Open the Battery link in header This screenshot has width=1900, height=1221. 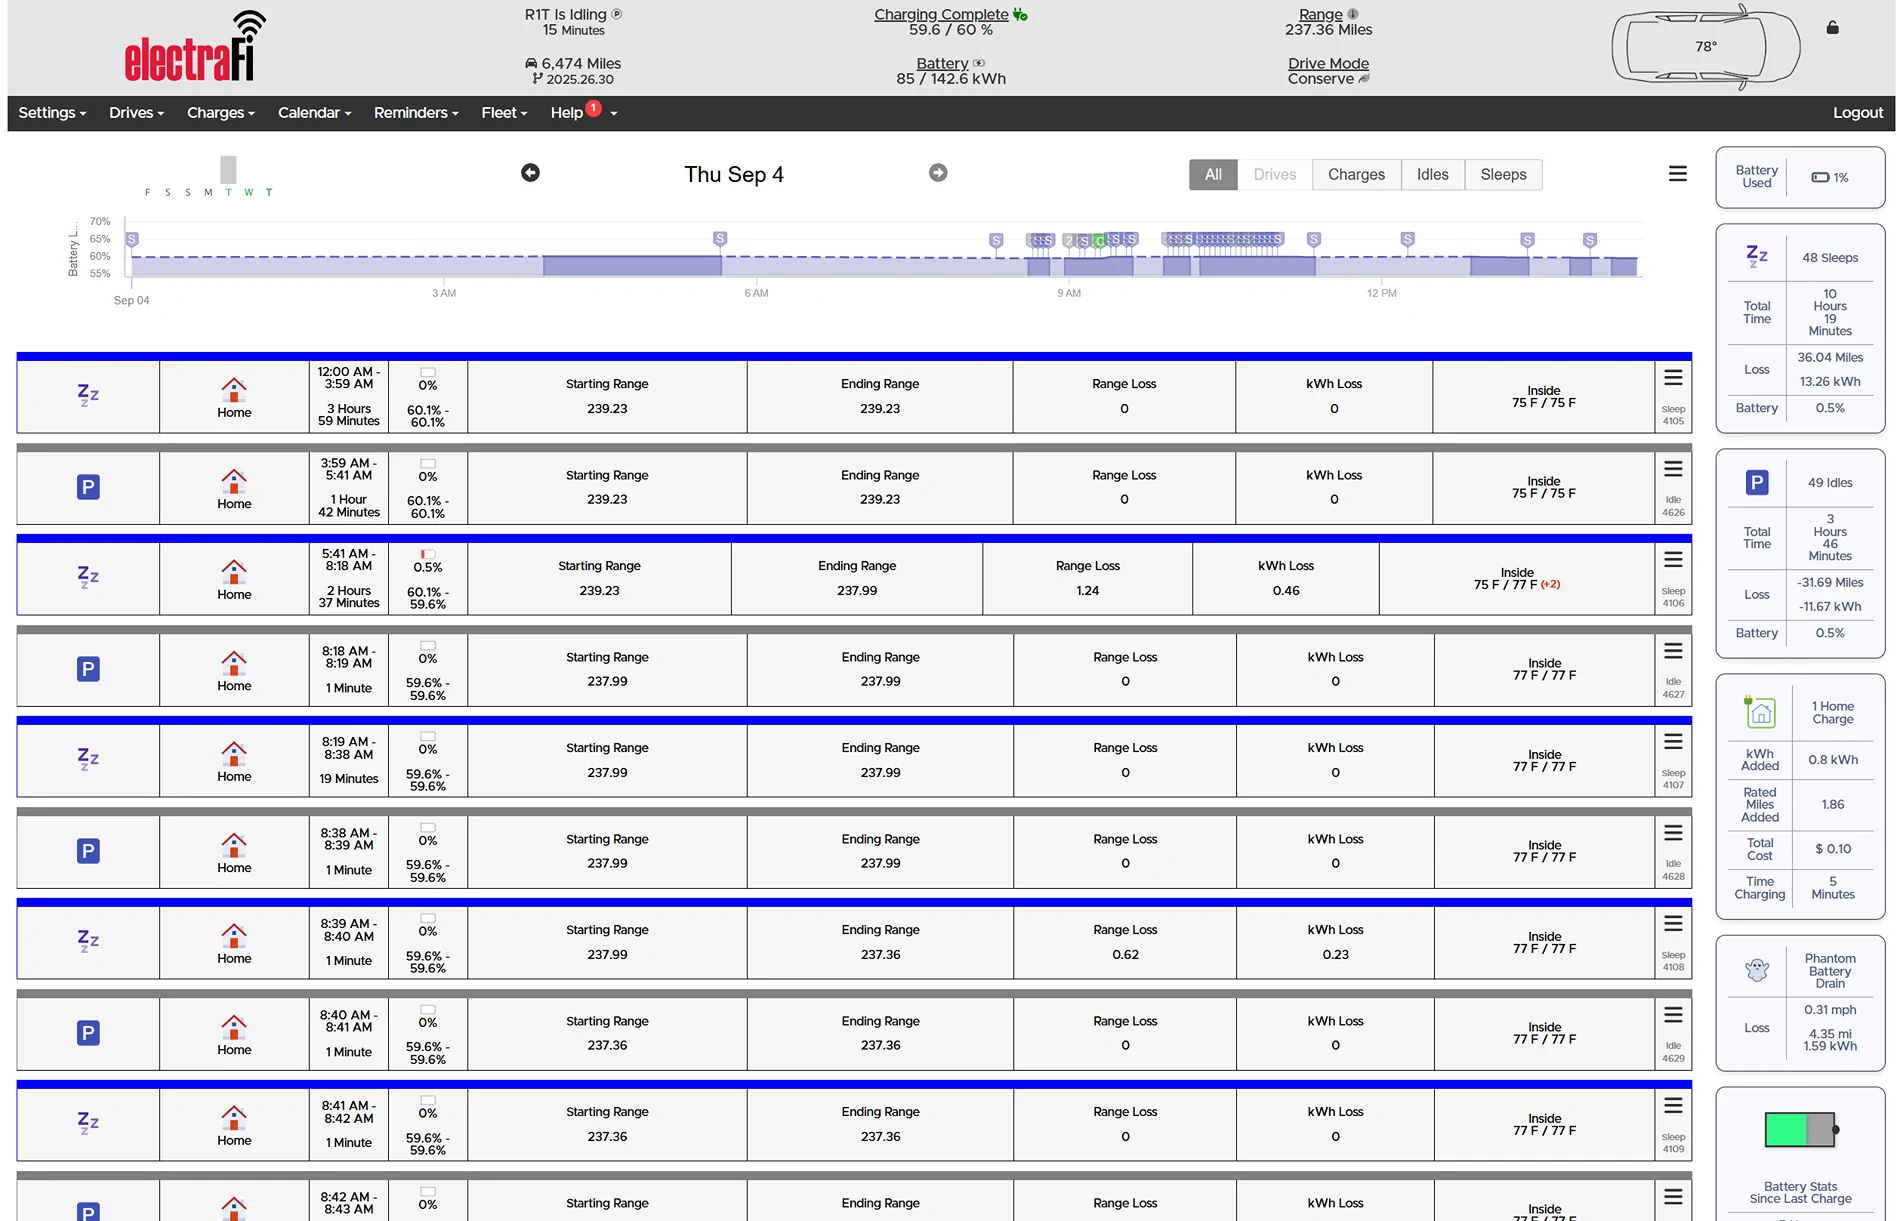point(942,63)
